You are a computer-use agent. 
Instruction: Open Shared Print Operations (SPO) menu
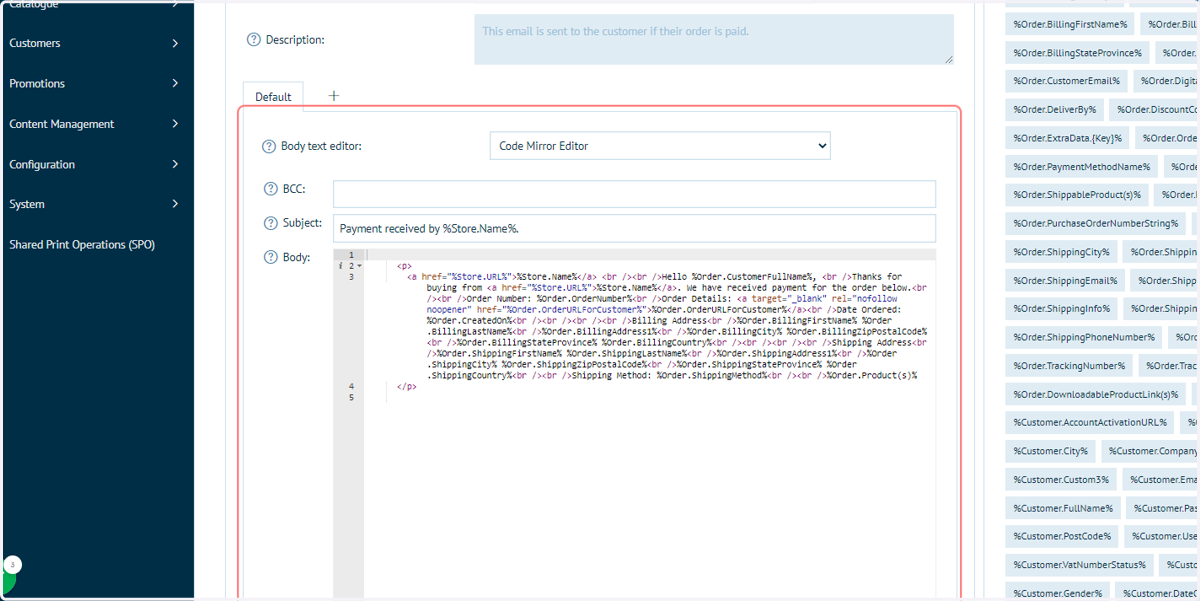coord(82,245)
